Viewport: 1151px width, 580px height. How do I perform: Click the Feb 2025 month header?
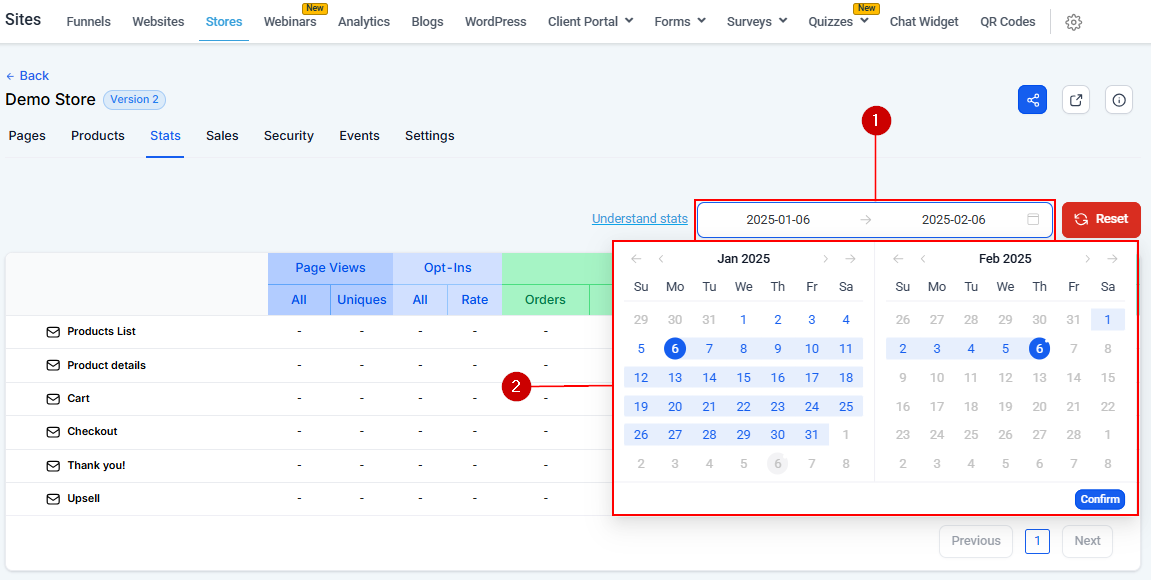[x=1005, y=258]
